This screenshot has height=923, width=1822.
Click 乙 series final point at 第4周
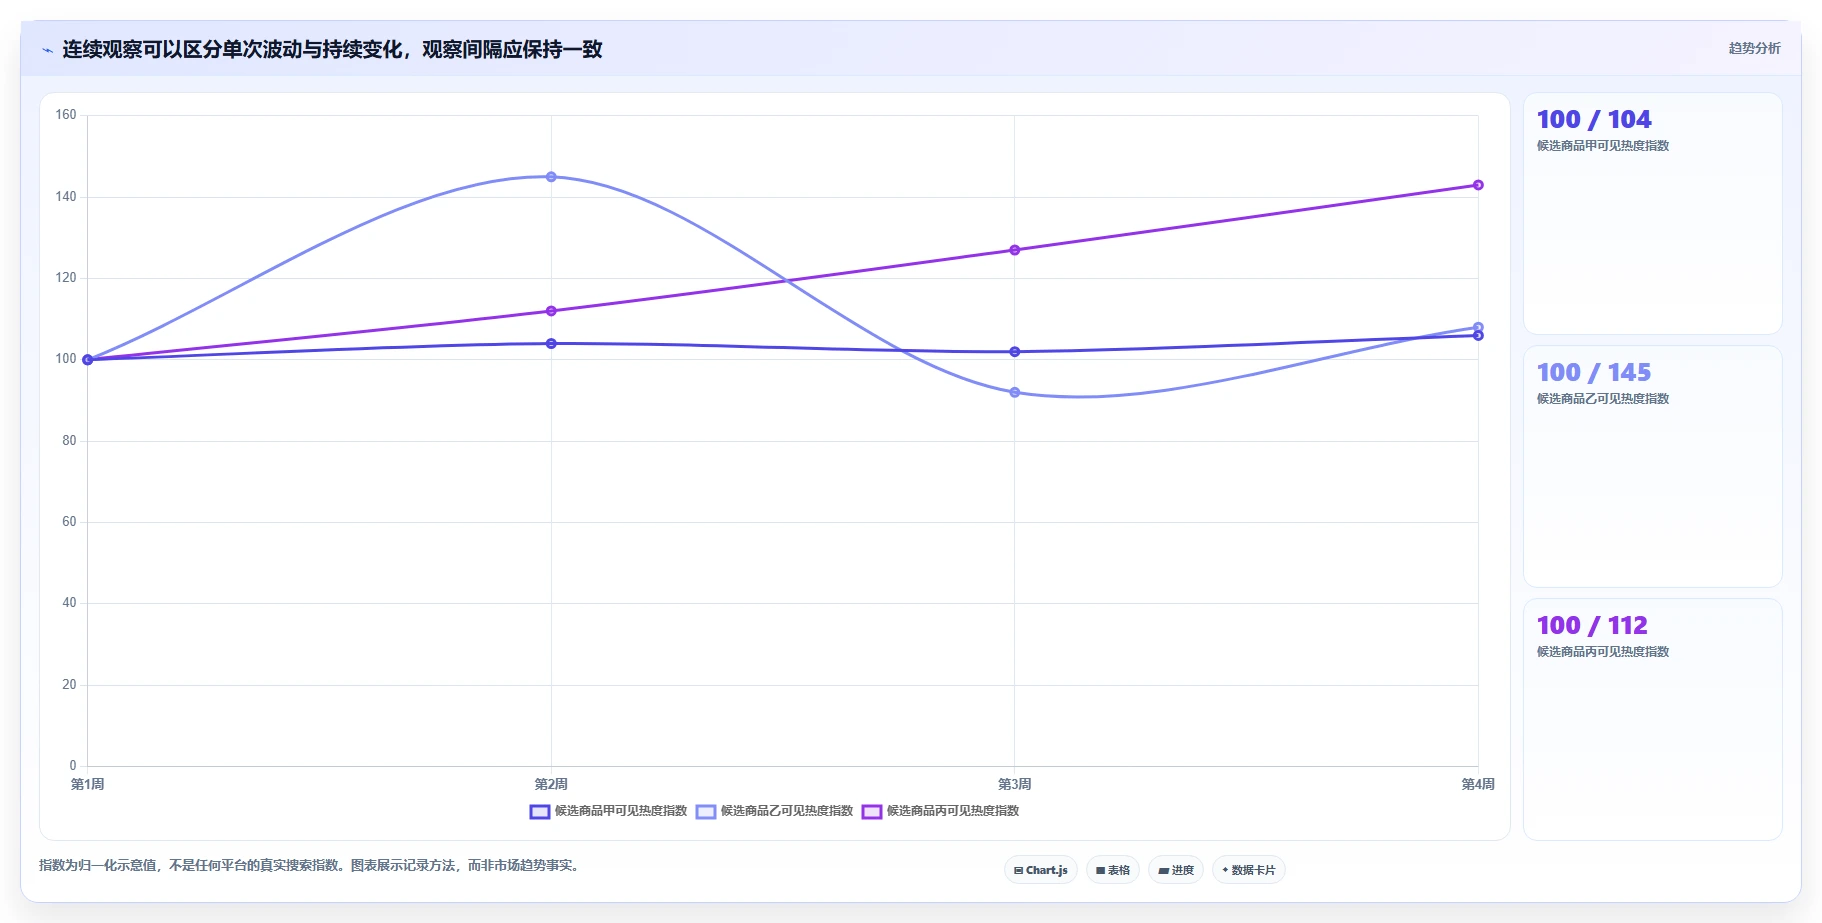point(1478,327)
